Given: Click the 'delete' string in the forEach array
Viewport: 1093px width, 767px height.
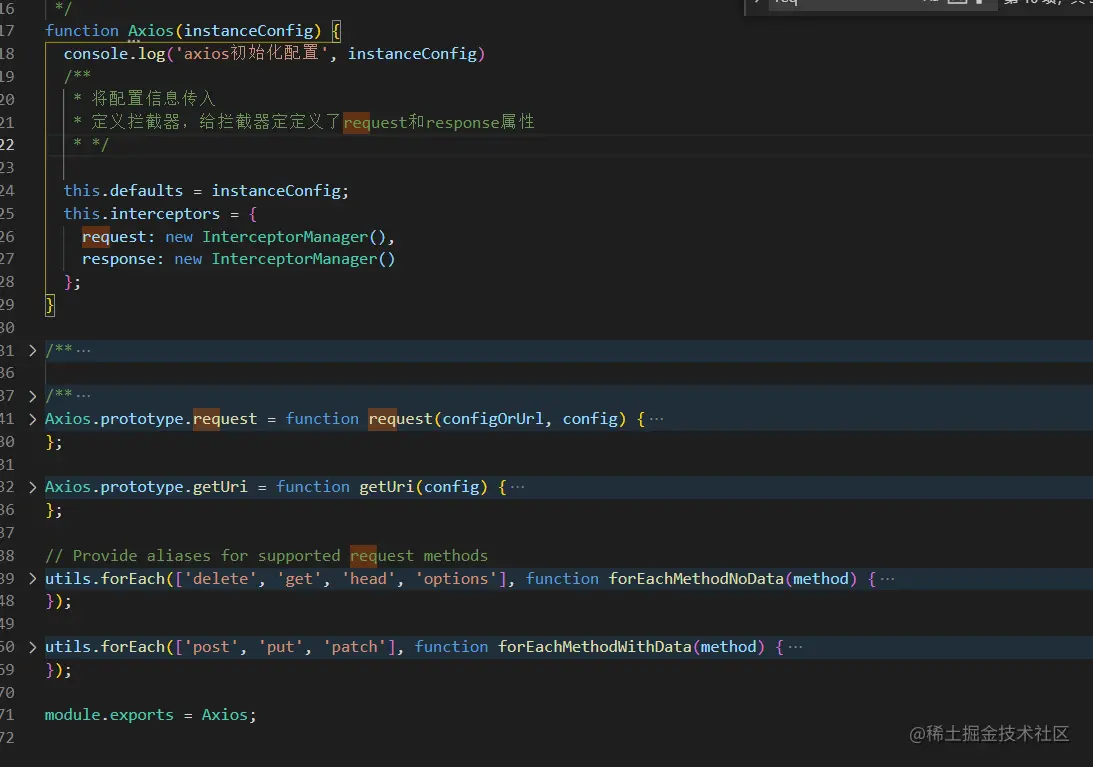Looking at the screenshot, I should pos(220,579).
